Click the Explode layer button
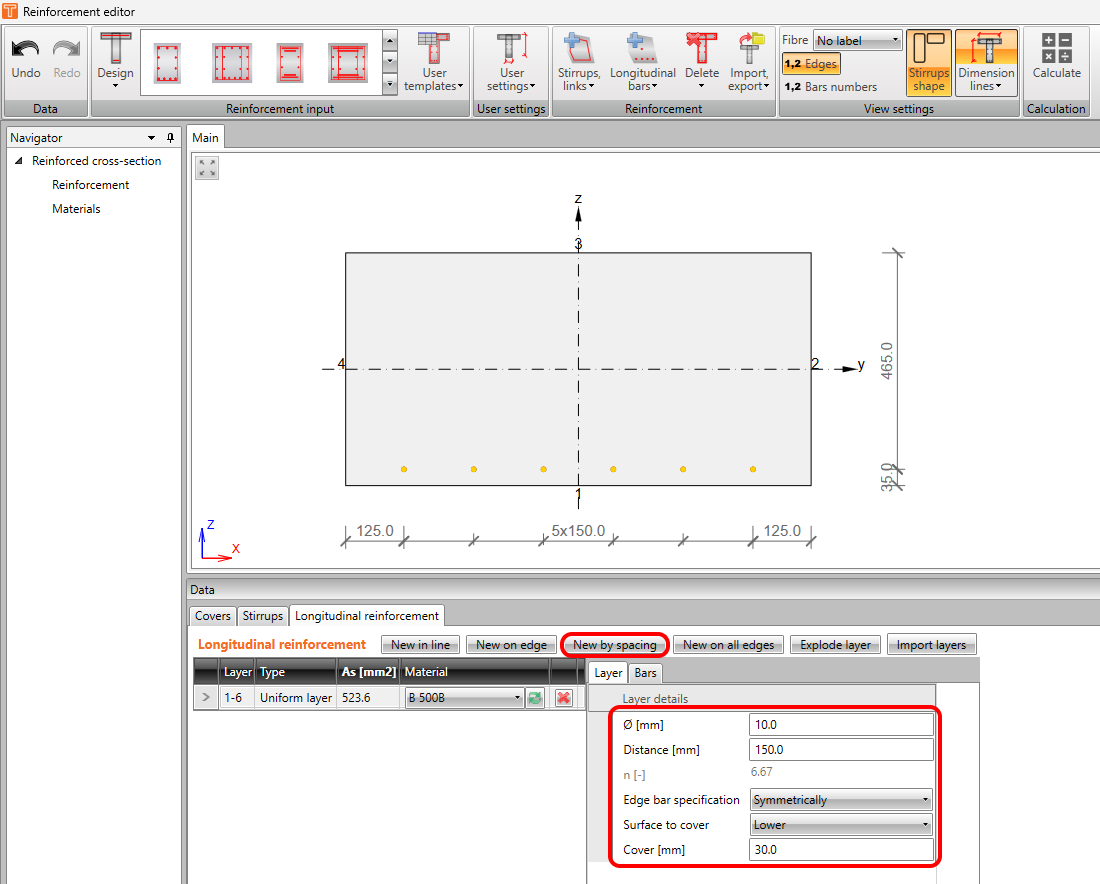The height and width of the screenshot is (884, 1100). [835, 644]
